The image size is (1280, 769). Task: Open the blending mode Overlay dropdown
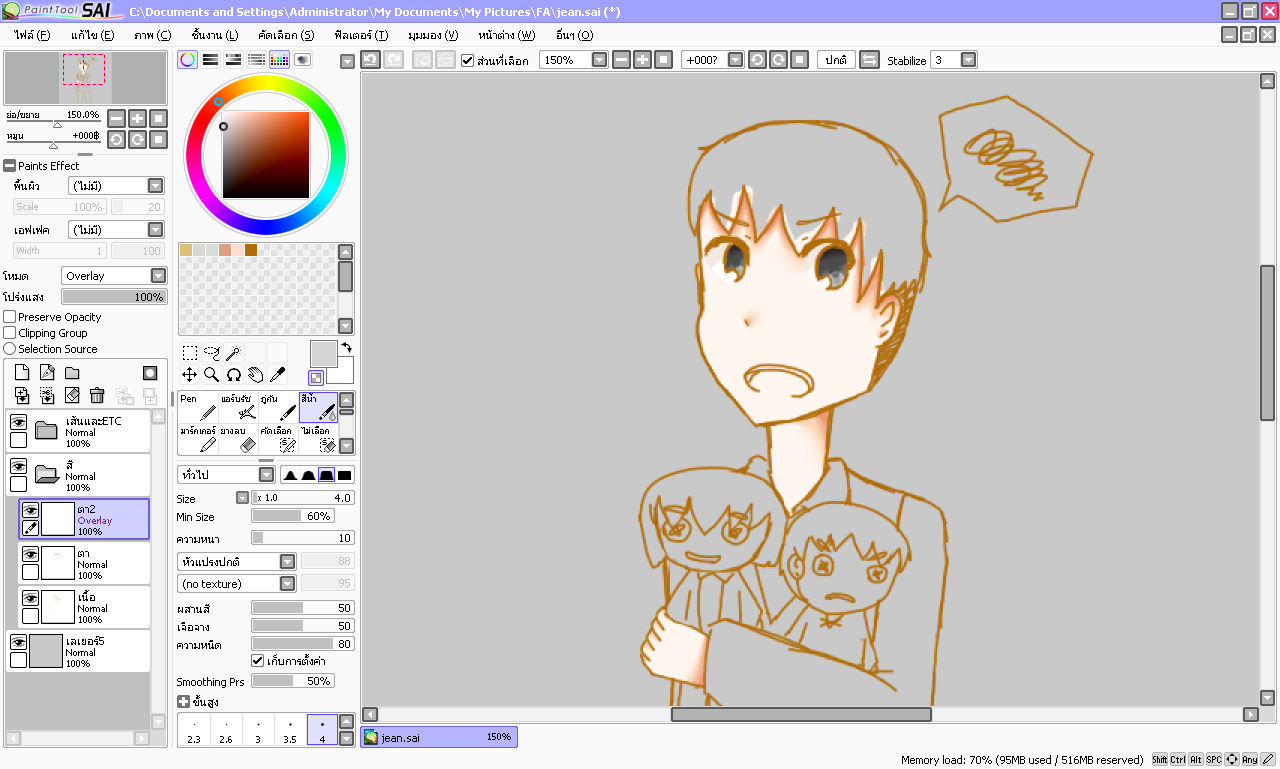[114, 276]
